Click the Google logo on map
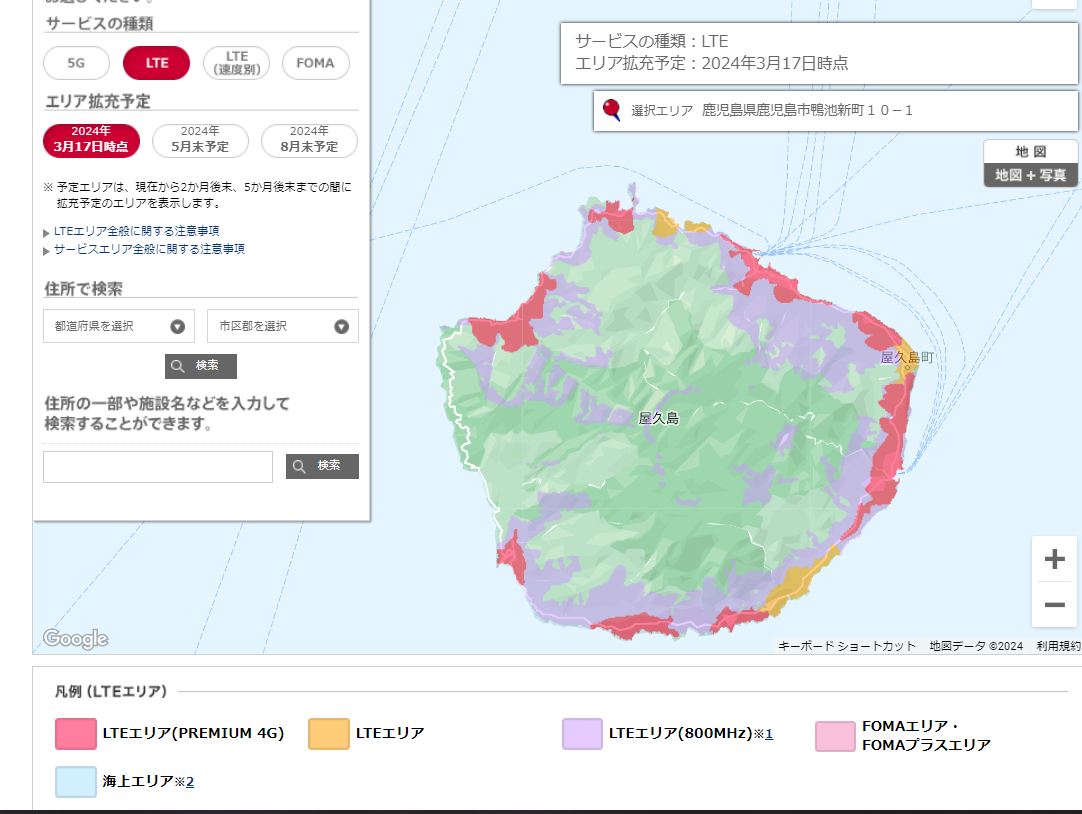The height and width of the screenshot is (814, 1082). click(x=76, y=639)
